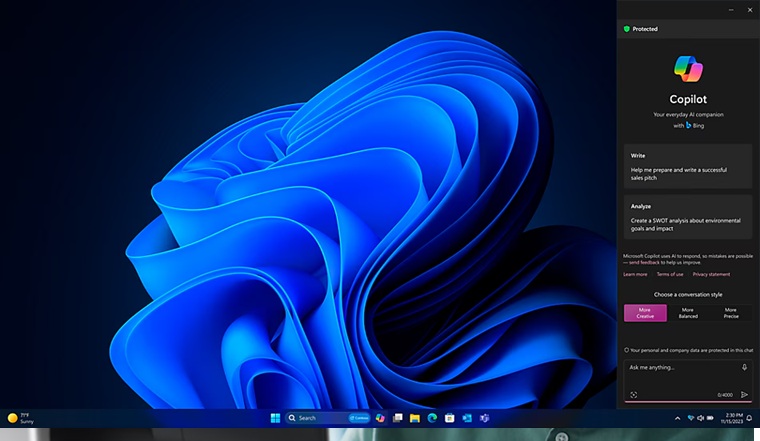Click the Protected label in Copilot
This screenshot has width=760, height=441.
pos(645,29)
